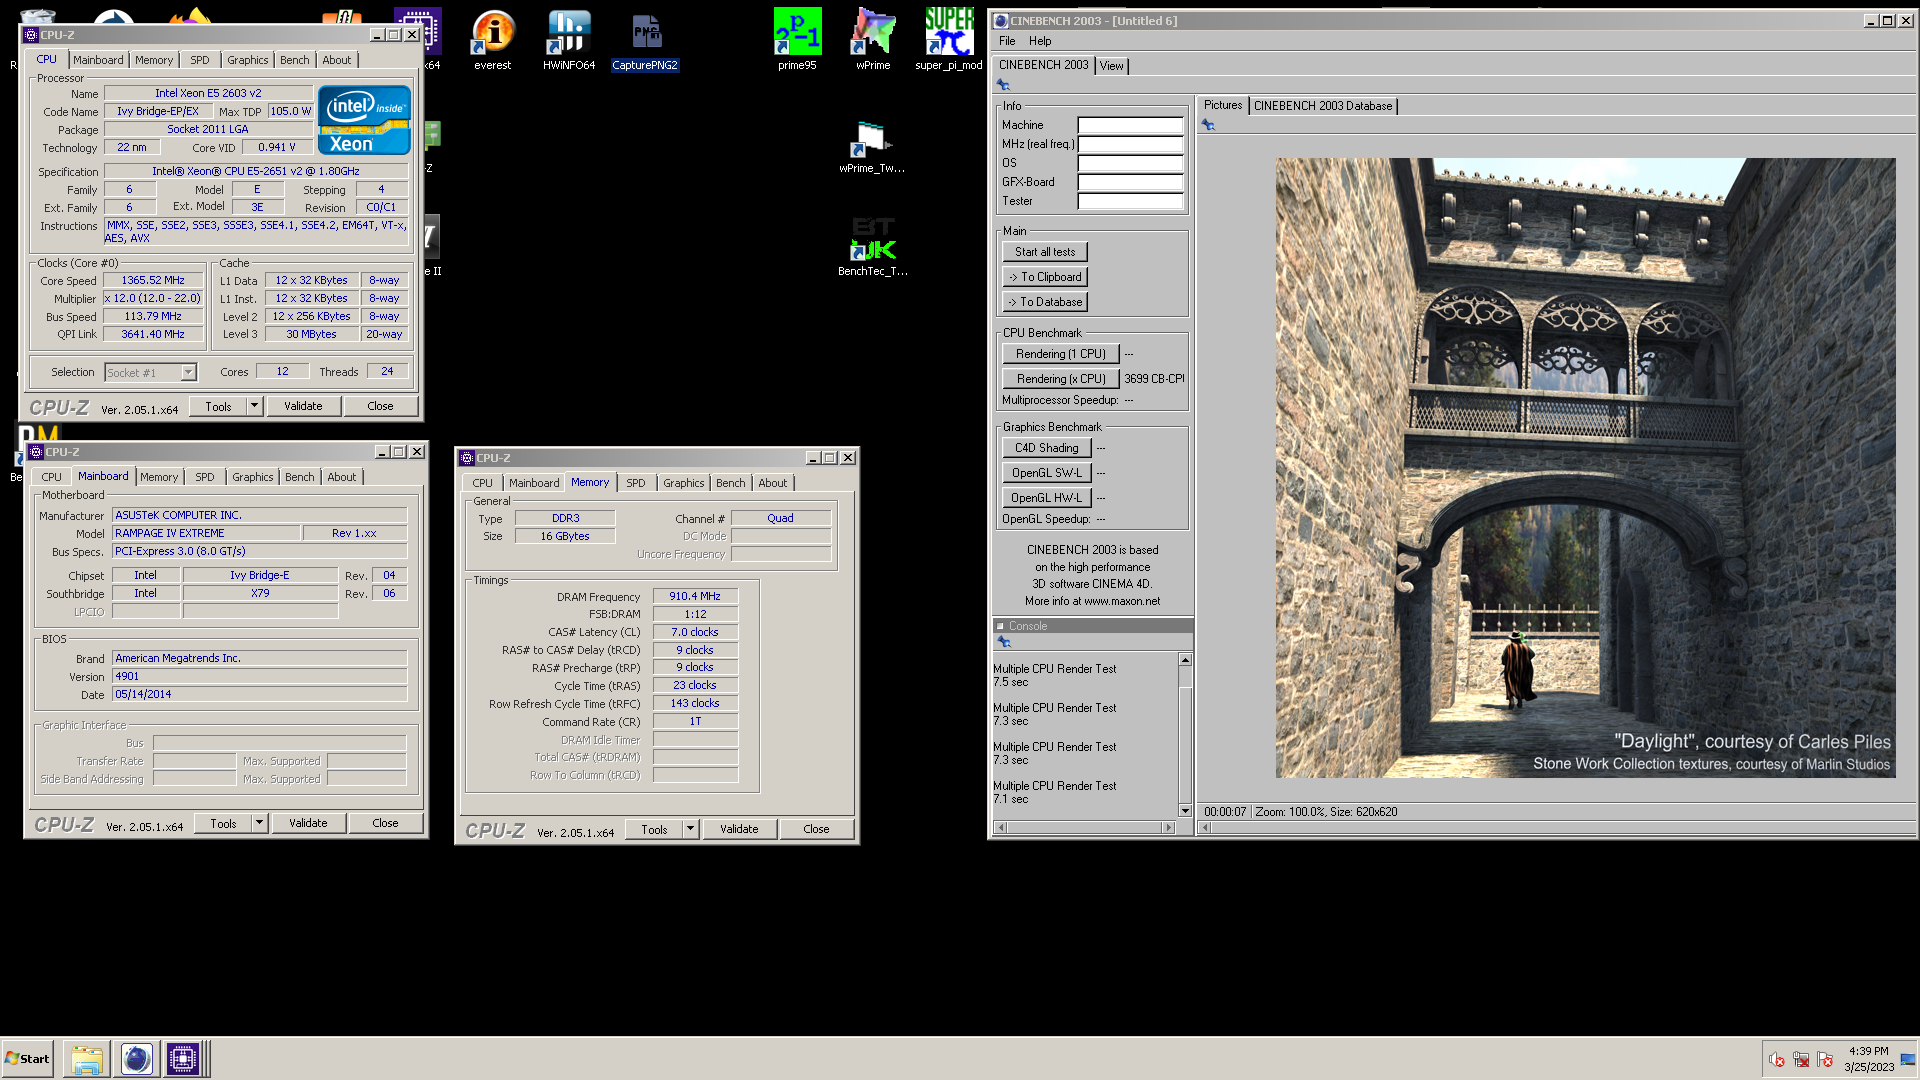The image size is (1920, 1080).
Task: Open the File menu in Cinebench
Action: click(1007, 41)
